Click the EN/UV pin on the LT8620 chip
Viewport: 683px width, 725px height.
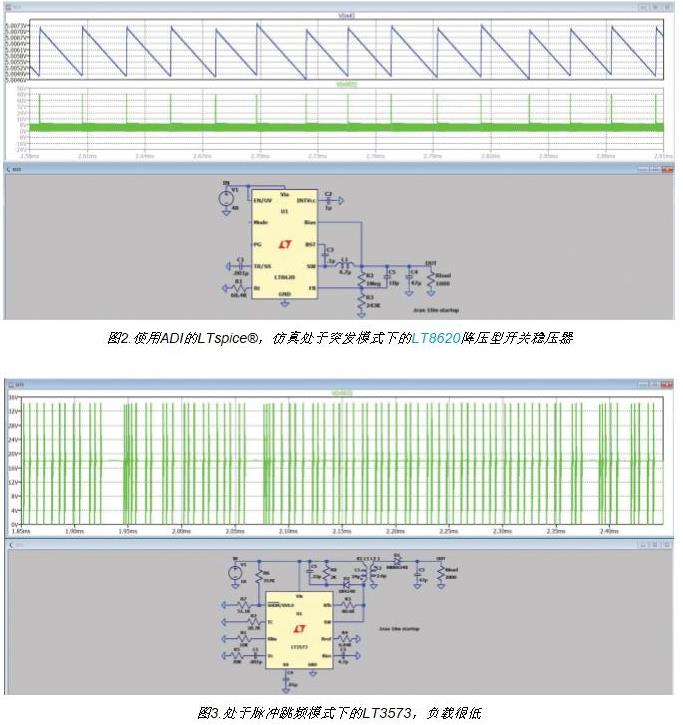tap(265, 201)
